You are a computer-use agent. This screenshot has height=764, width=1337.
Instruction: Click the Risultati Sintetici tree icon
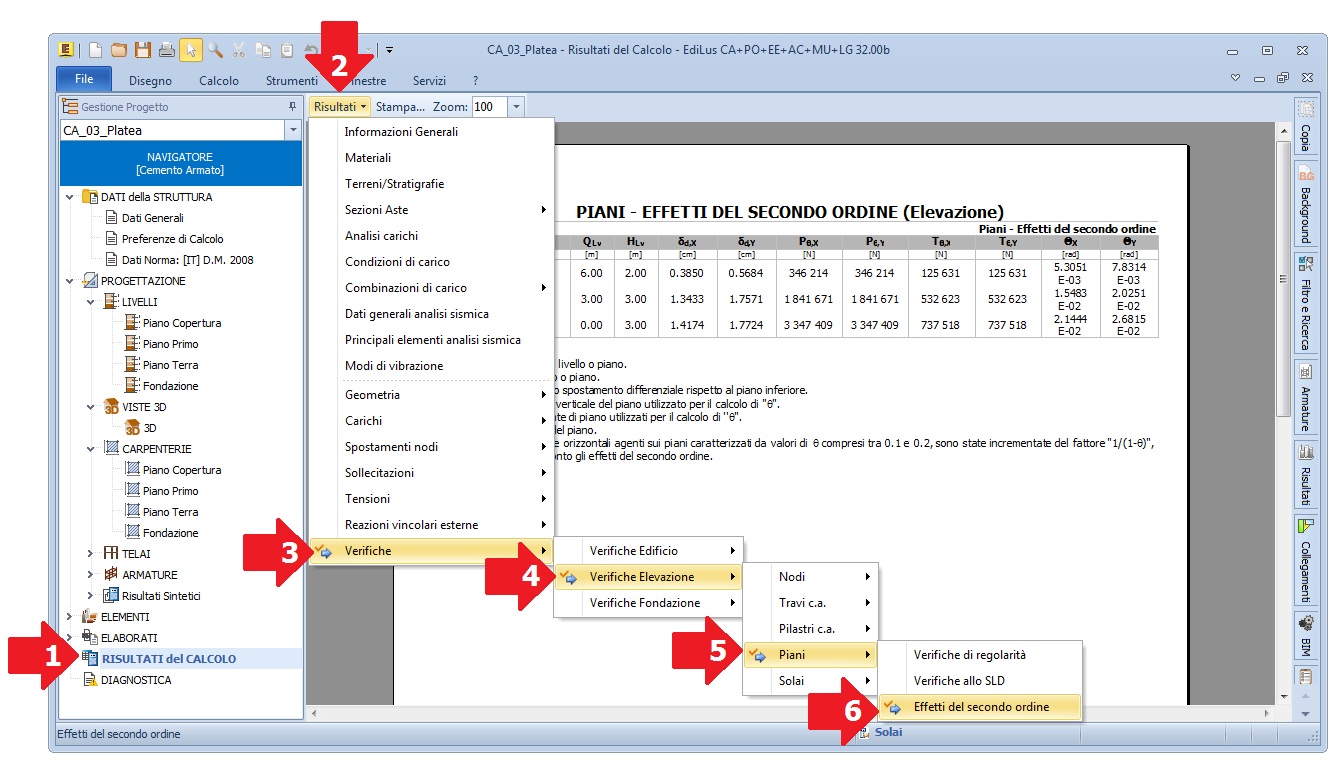click(x=111, y=596)
